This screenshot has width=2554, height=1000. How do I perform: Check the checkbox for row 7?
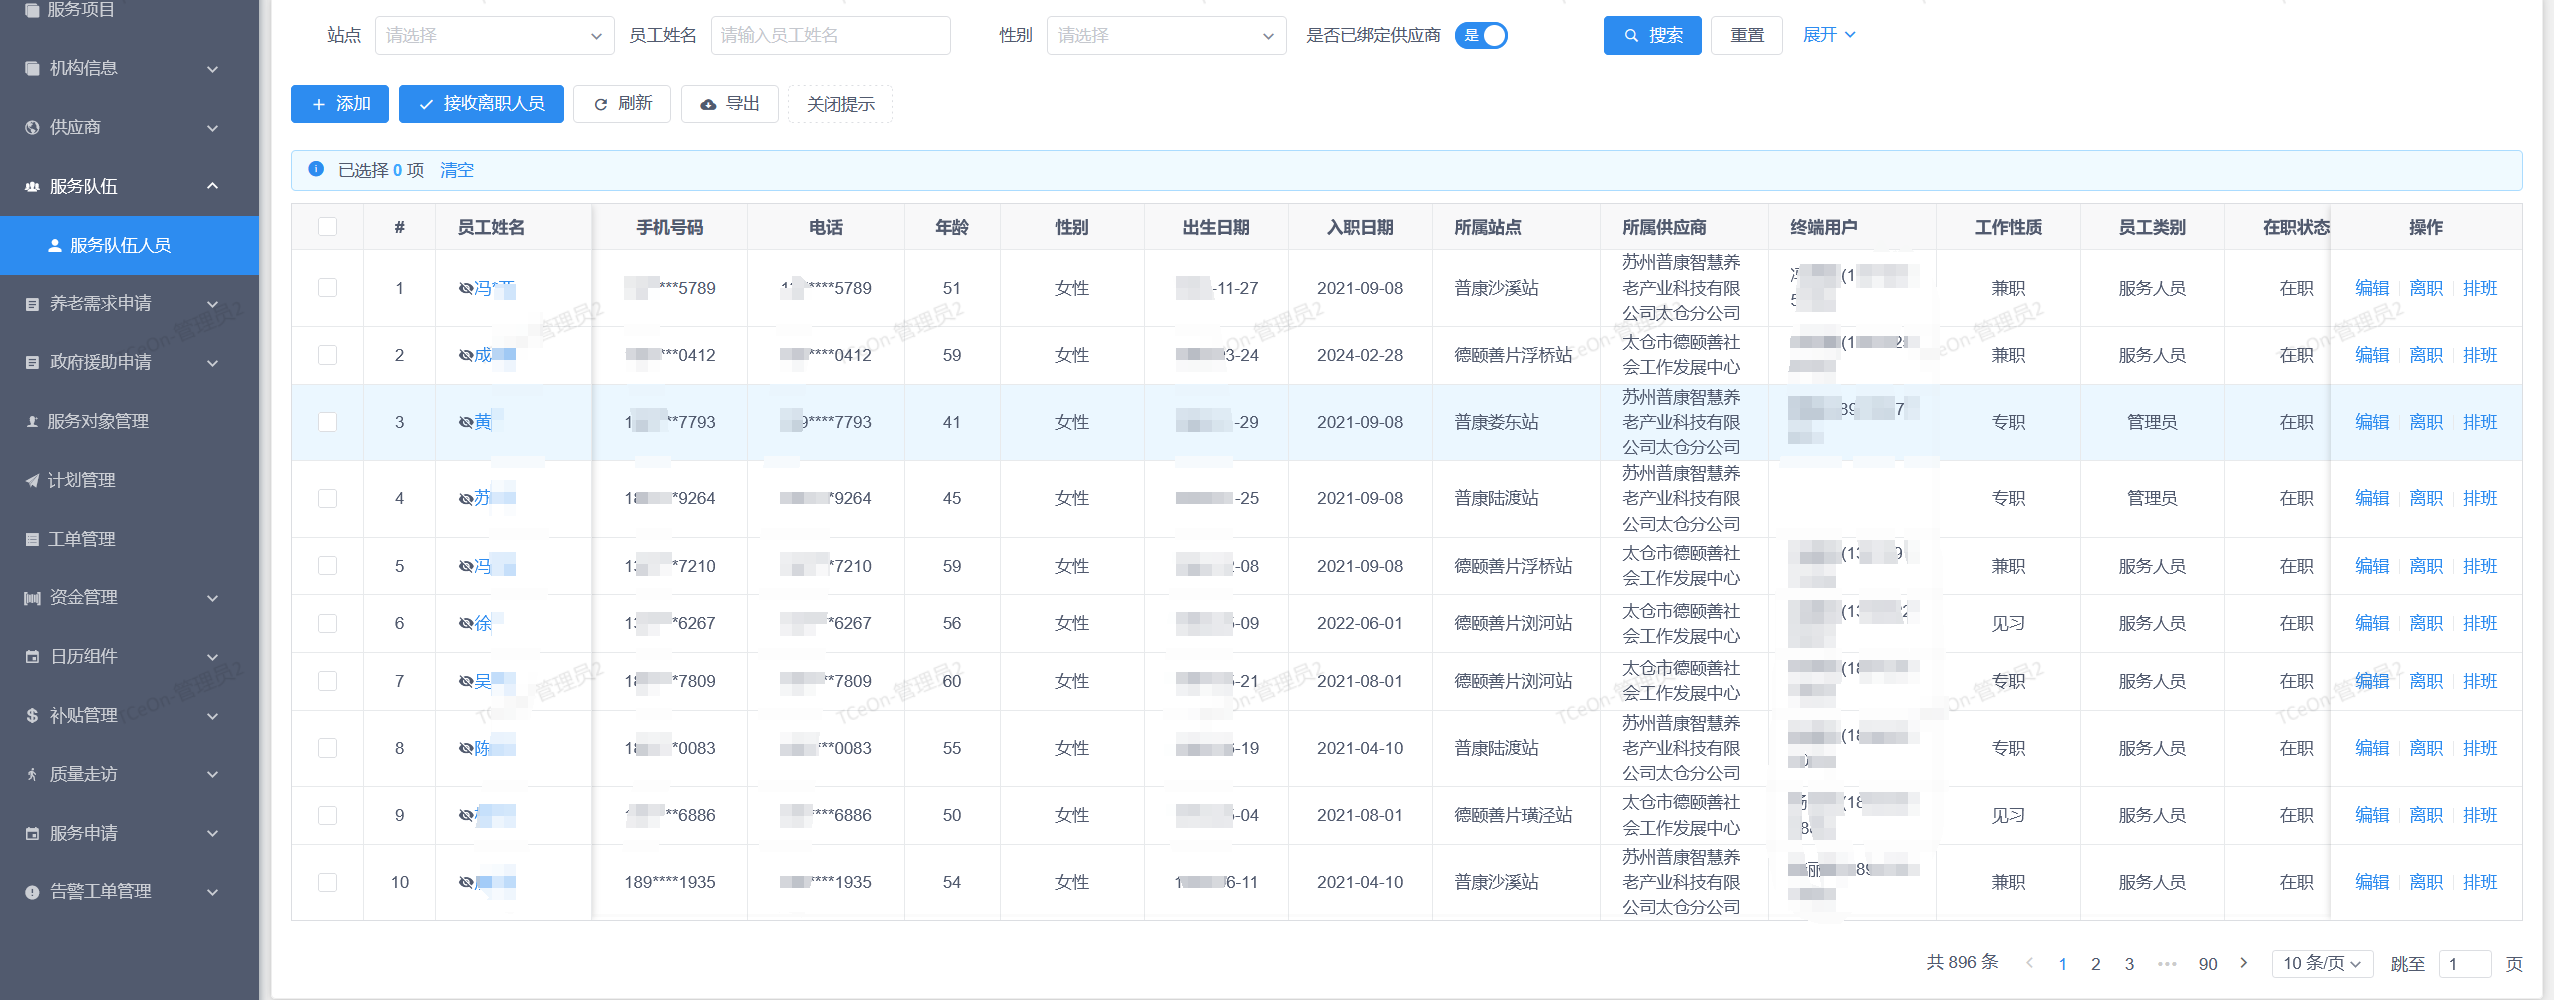[327, 680]
